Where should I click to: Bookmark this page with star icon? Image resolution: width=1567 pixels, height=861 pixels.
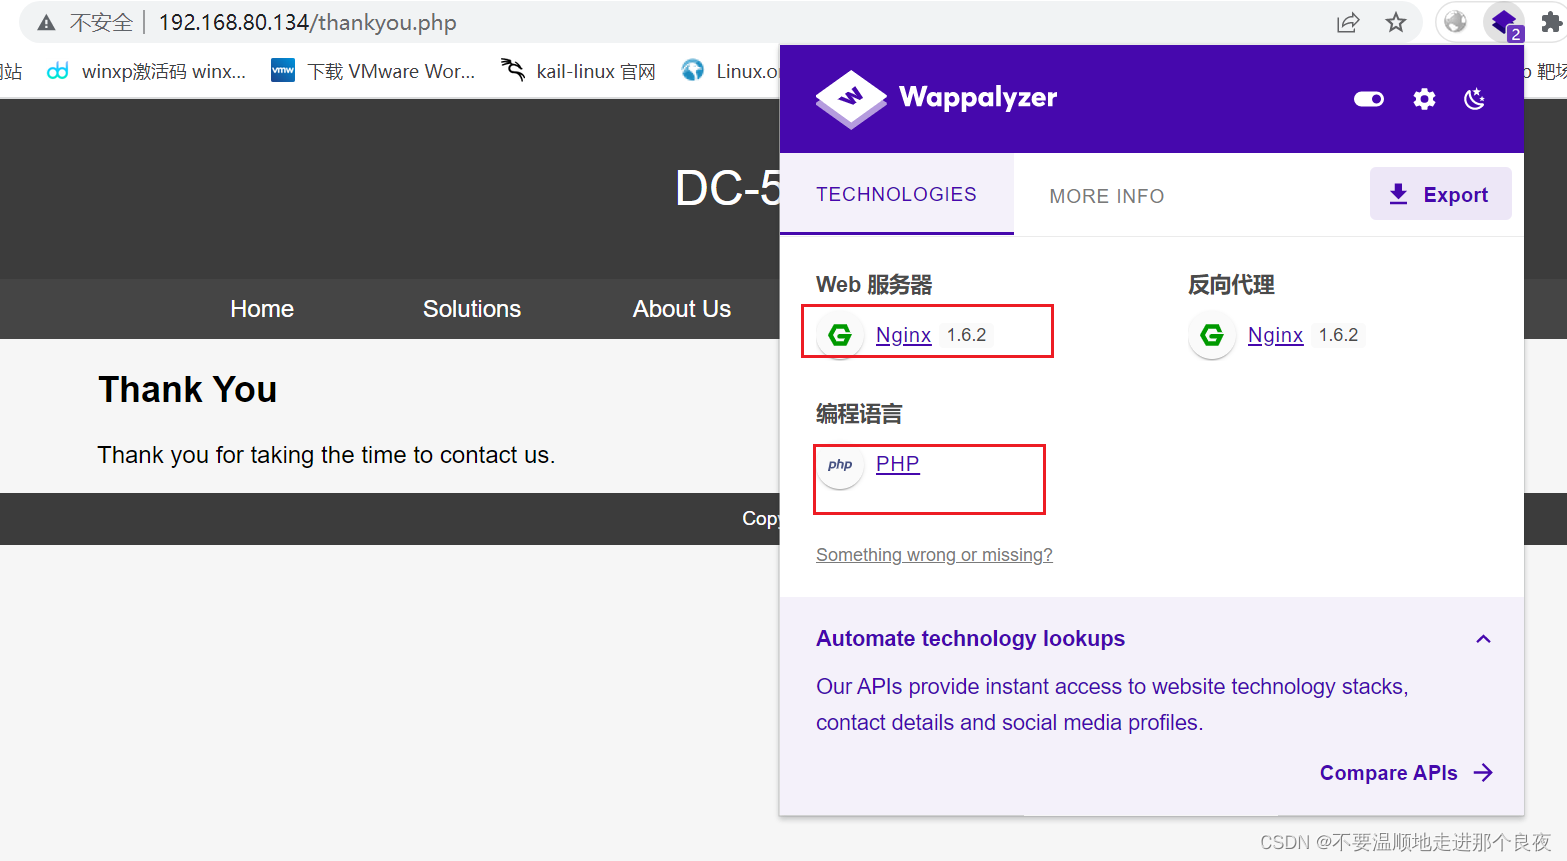[x=1396, y=22]
